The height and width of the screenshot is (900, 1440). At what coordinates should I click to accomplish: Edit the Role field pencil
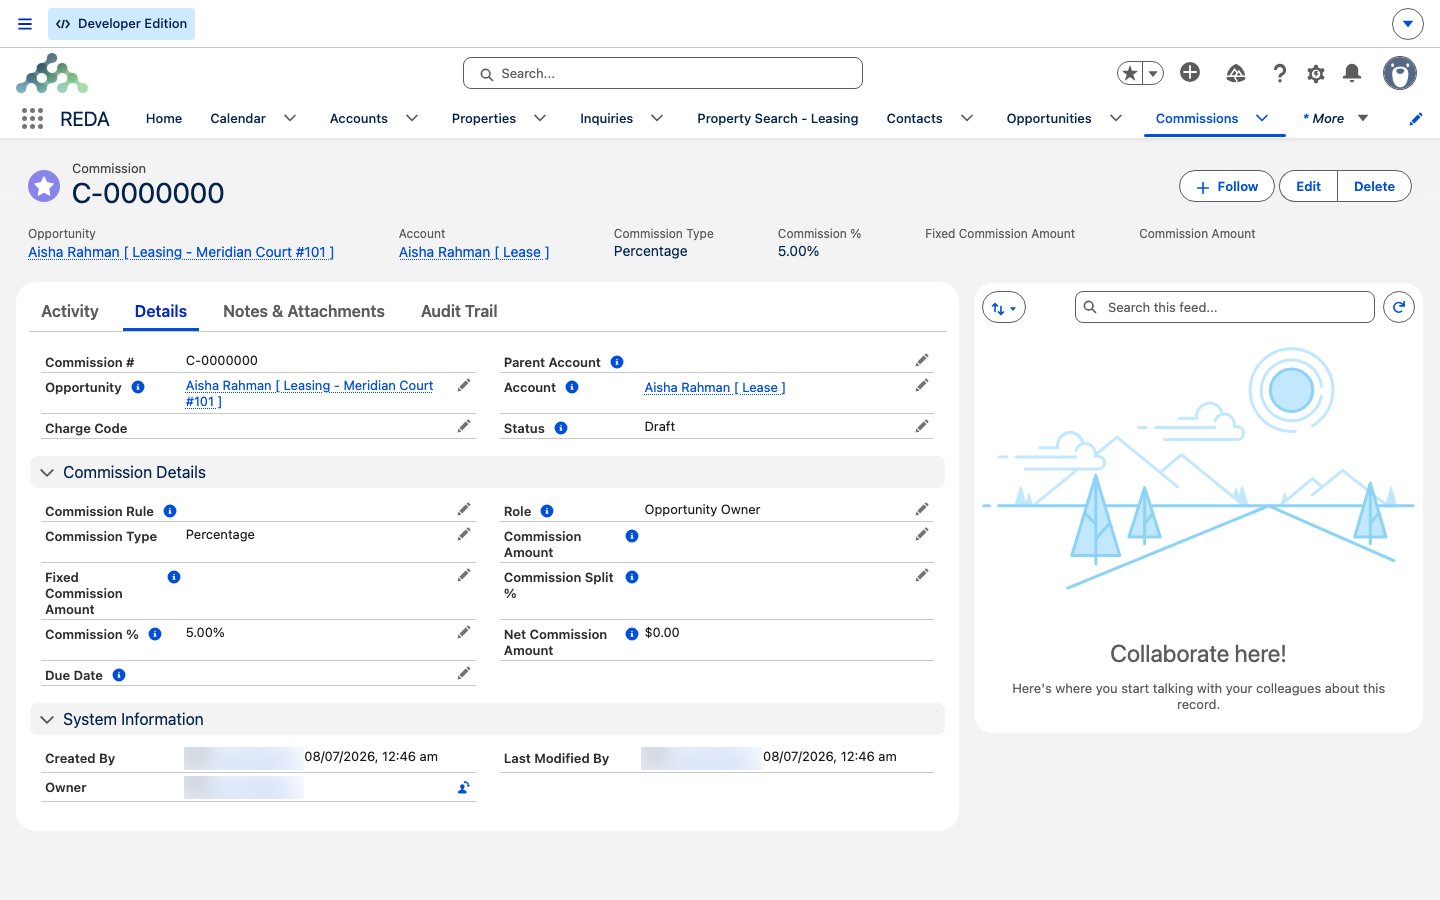click(922, 510)
